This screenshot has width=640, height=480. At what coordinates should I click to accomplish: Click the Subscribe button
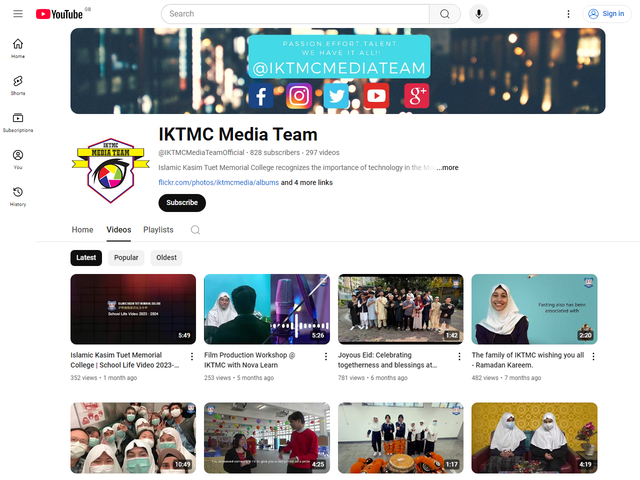pyautogui.click(x=182, y=202)
